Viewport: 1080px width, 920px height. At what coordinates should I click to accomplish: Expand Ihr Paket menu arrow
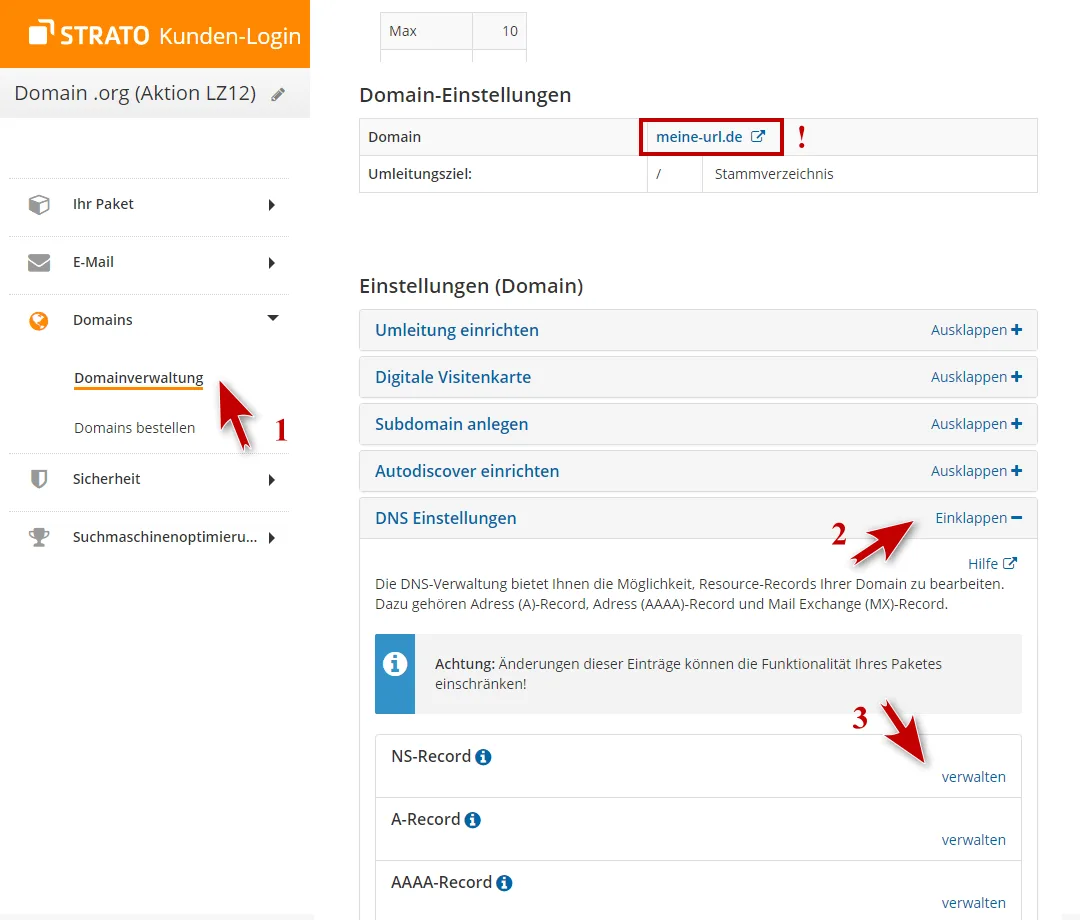coord(271,205)
